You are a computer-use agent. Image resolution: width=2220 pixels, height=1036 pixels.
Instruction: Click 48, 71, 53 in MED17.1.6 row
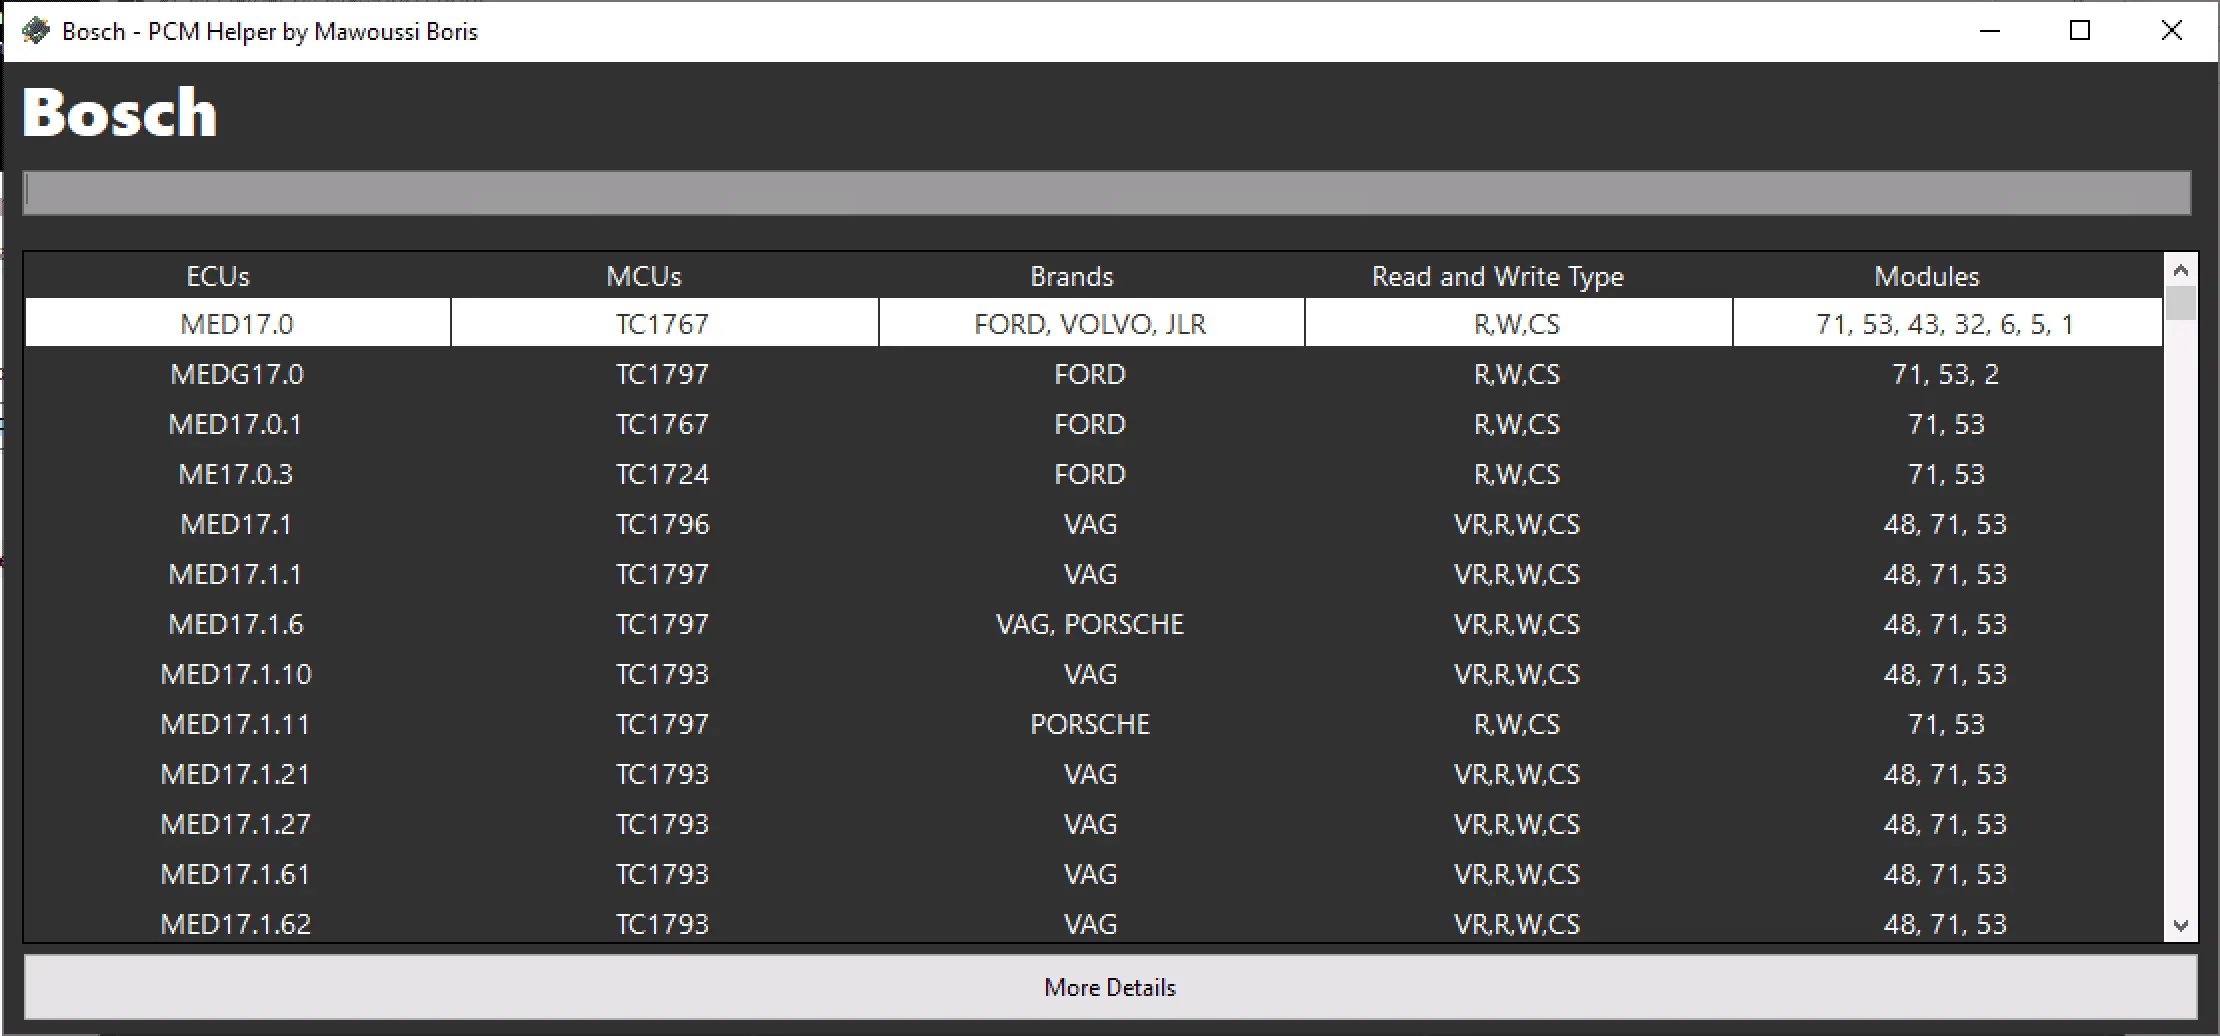pos(1946,624)
